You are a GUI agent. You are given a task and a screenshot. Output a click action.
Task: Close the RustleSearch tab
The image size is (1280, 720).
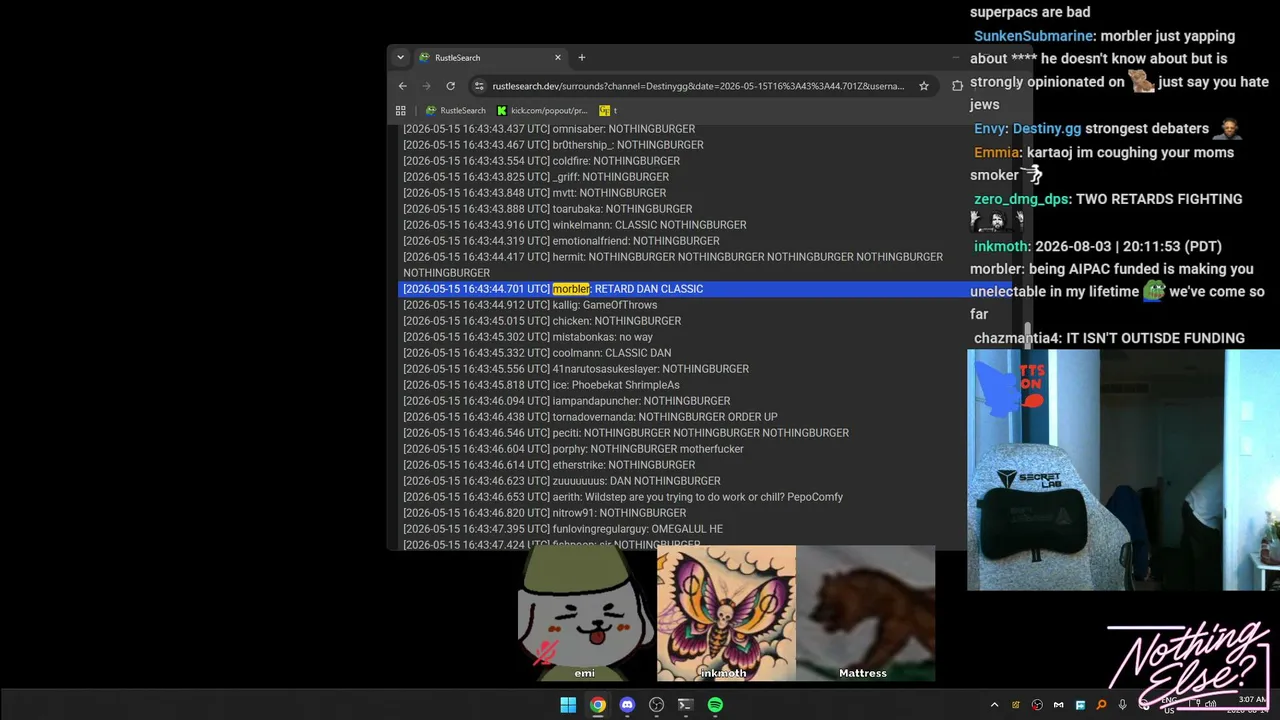coord(558,58)
